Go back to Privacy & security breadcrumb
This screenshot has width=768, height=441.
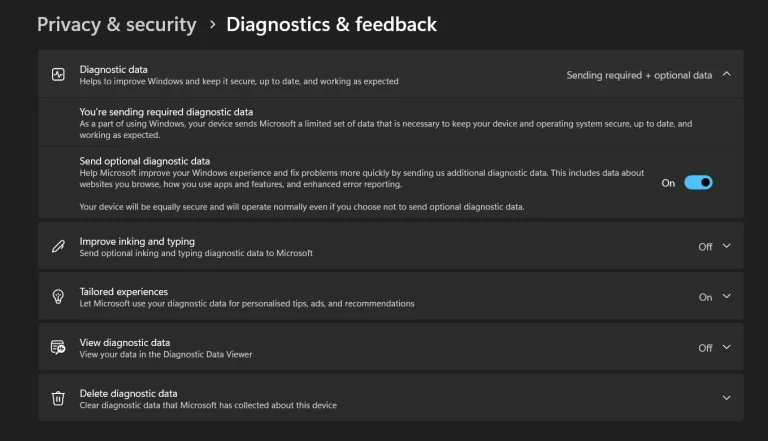click(116, 24)
